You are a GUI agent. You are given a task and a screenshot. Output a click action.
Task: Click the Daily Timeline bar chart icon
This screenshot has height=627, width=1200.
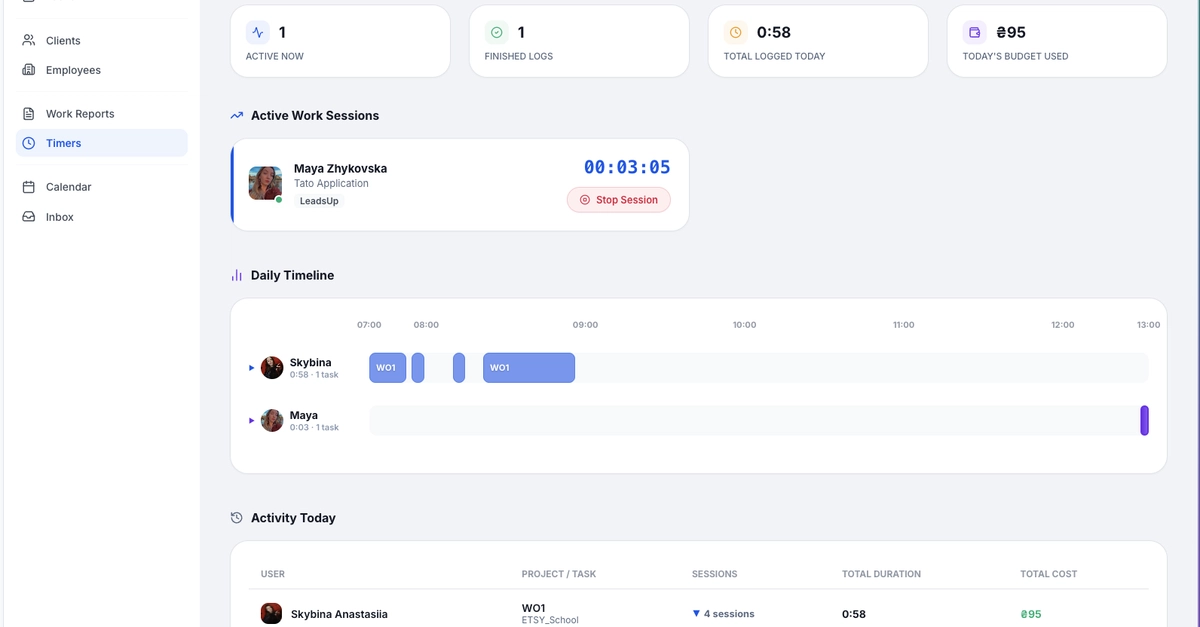237,275
